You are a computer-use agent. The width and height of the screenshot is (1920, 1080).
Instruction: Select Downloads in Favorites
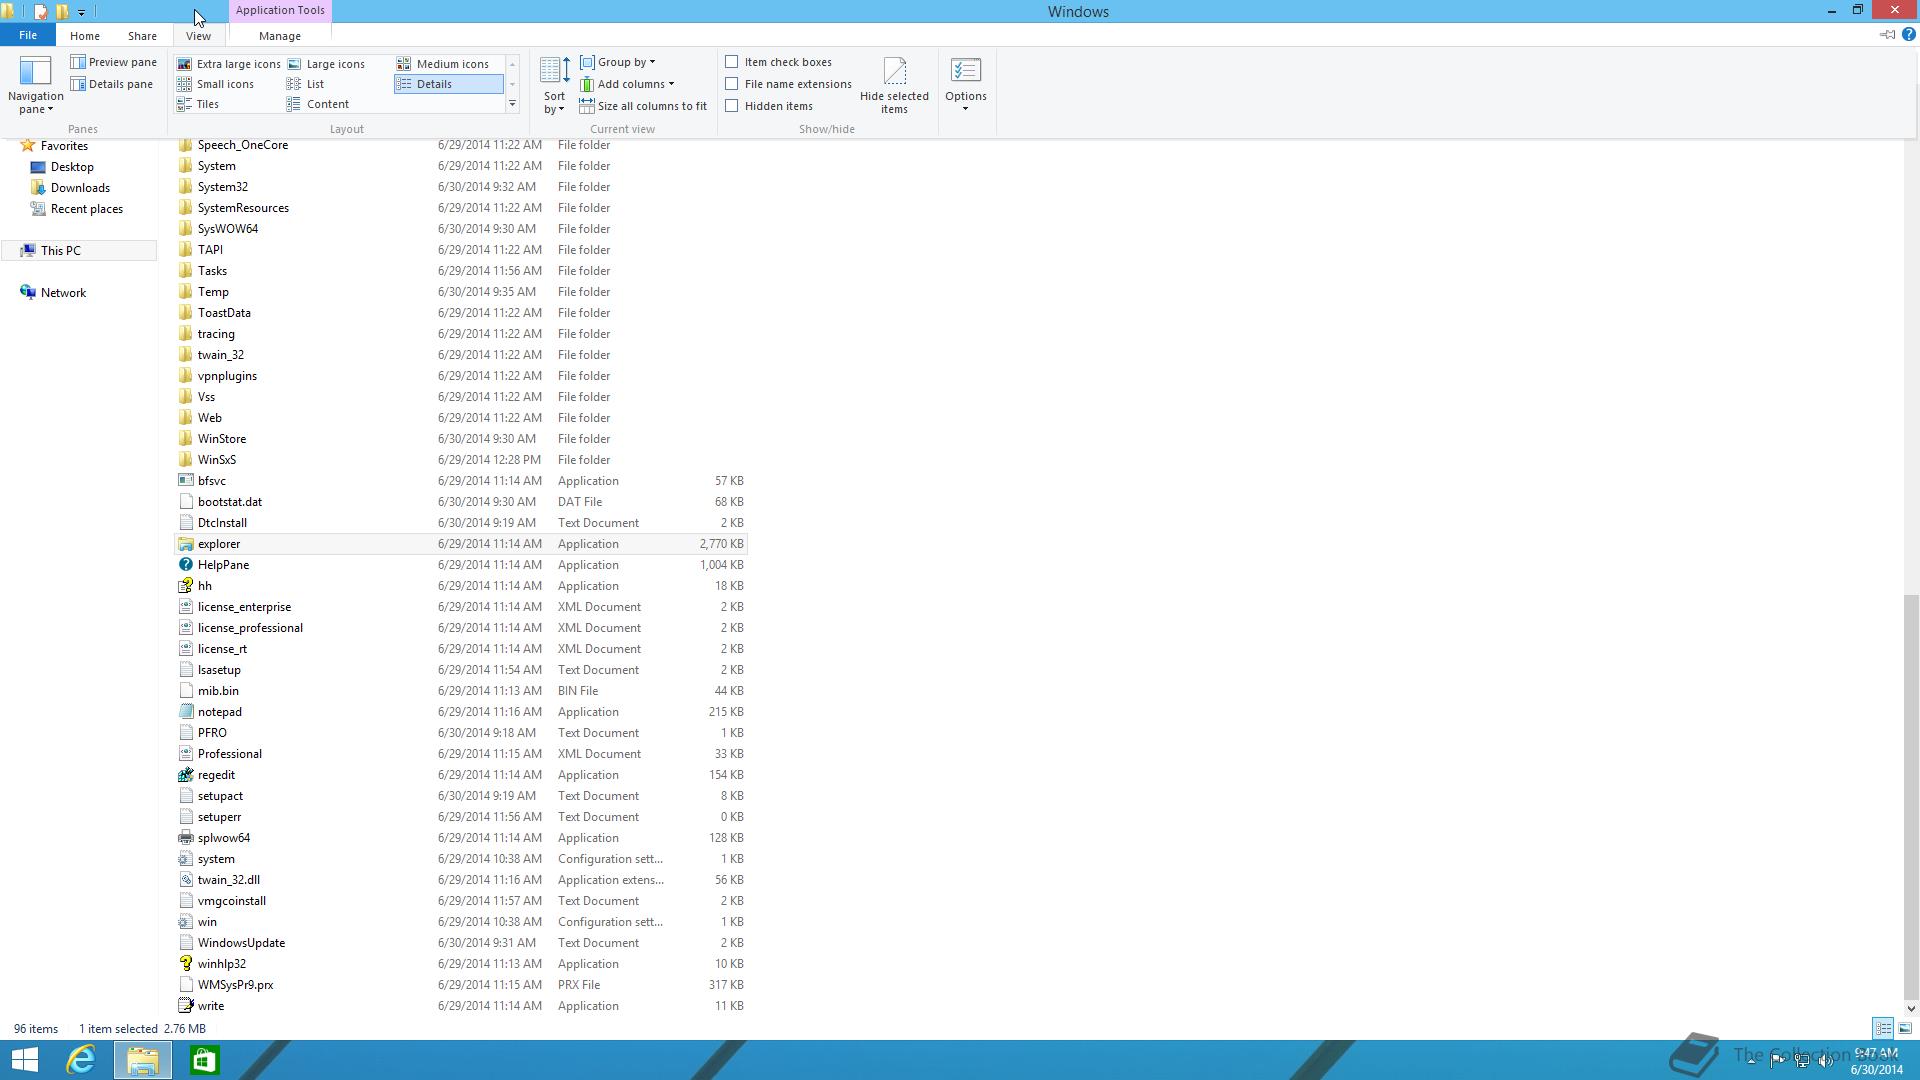(x=80, y=188)
